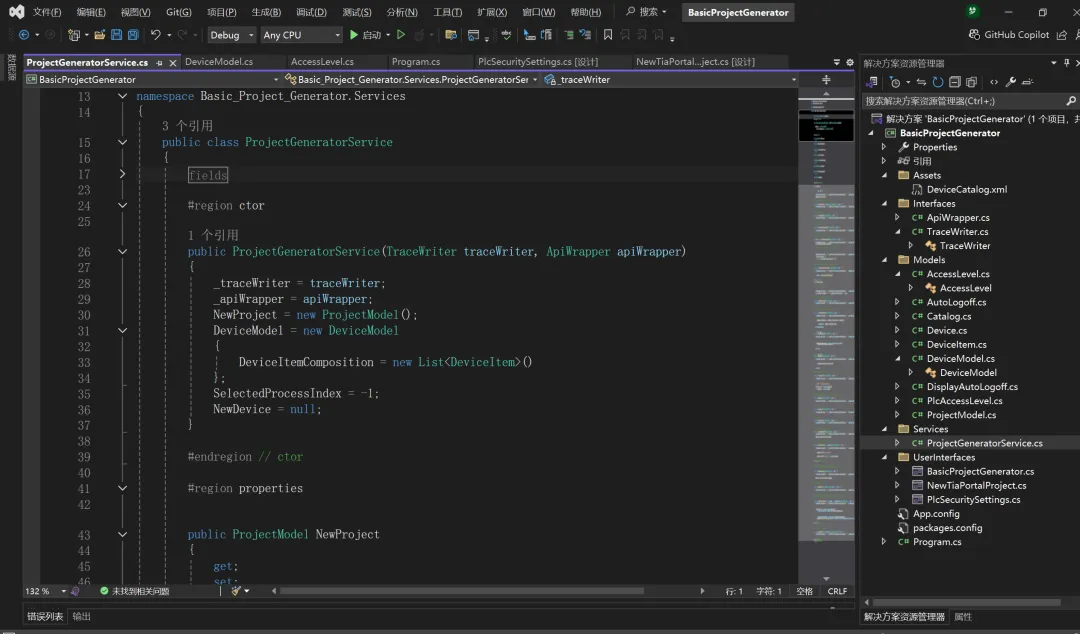Viewport: 1080px width, 634px height.
Task: Open the Git(G) menu
Action: [179, 12]
